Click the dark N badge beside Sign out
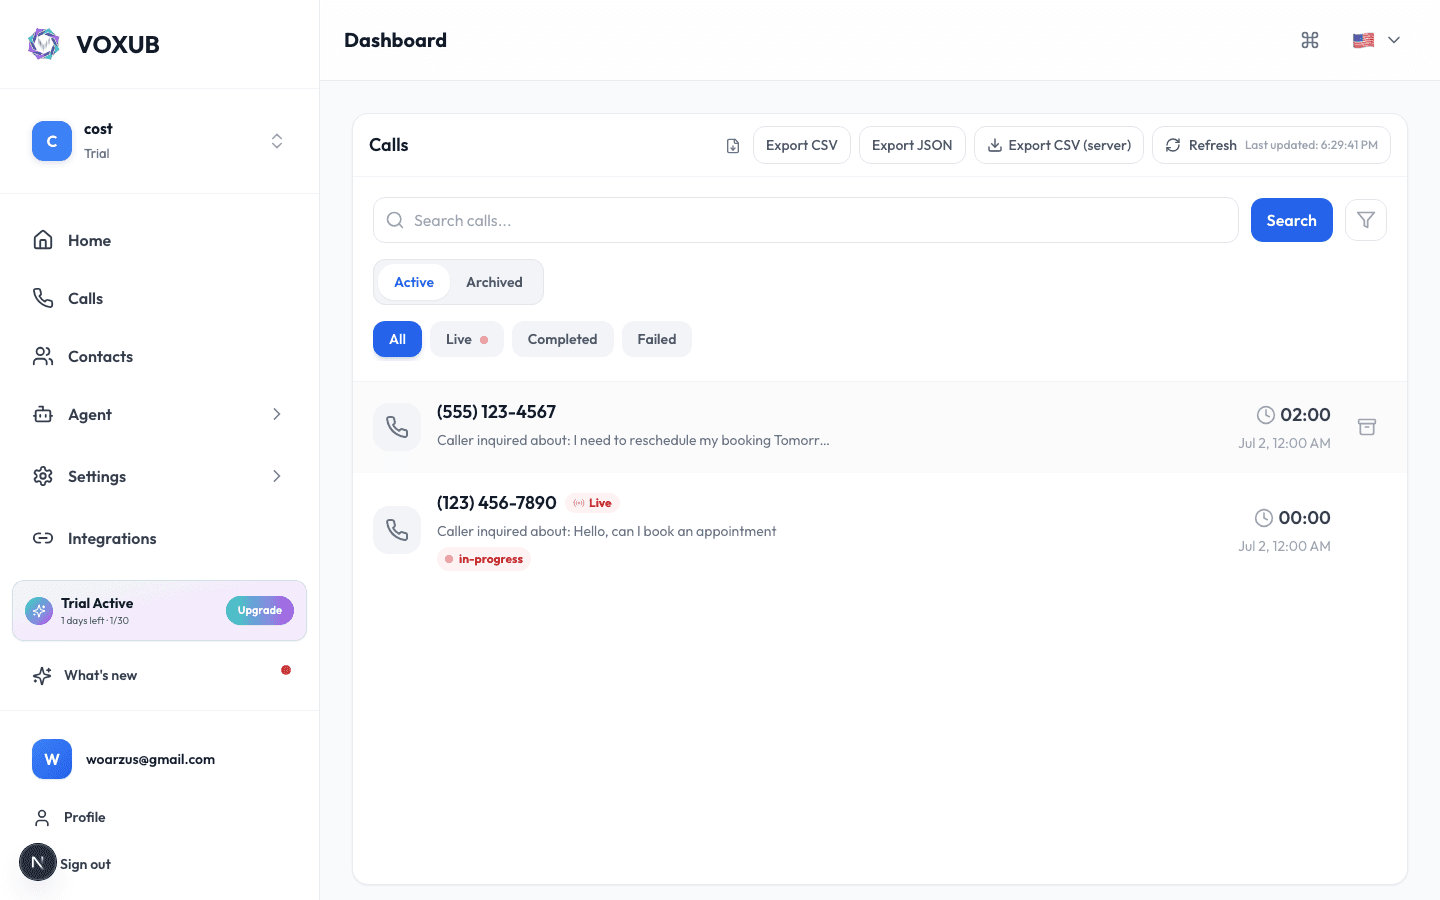 38,862
